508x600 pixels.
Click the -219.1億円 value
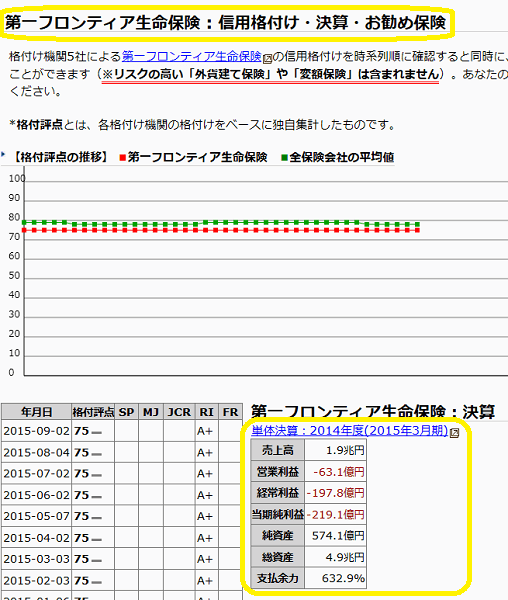(335, 515)
